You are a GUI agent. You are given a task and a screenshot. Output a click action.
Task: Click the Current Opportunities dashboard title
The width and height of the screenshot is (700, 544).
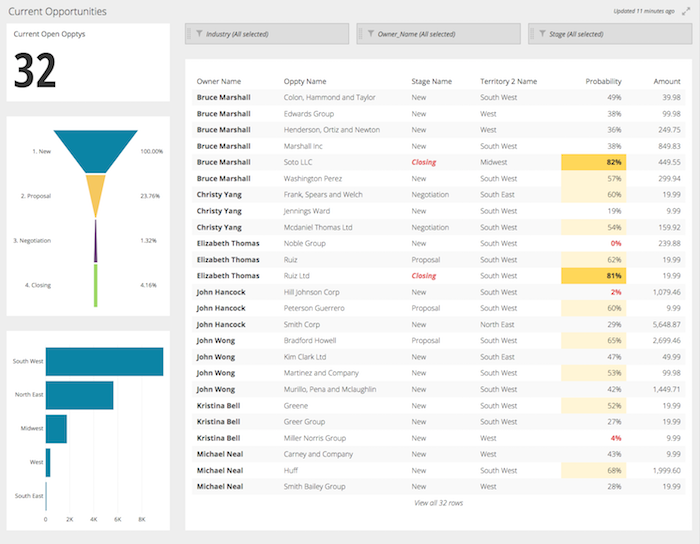(57, 12)
